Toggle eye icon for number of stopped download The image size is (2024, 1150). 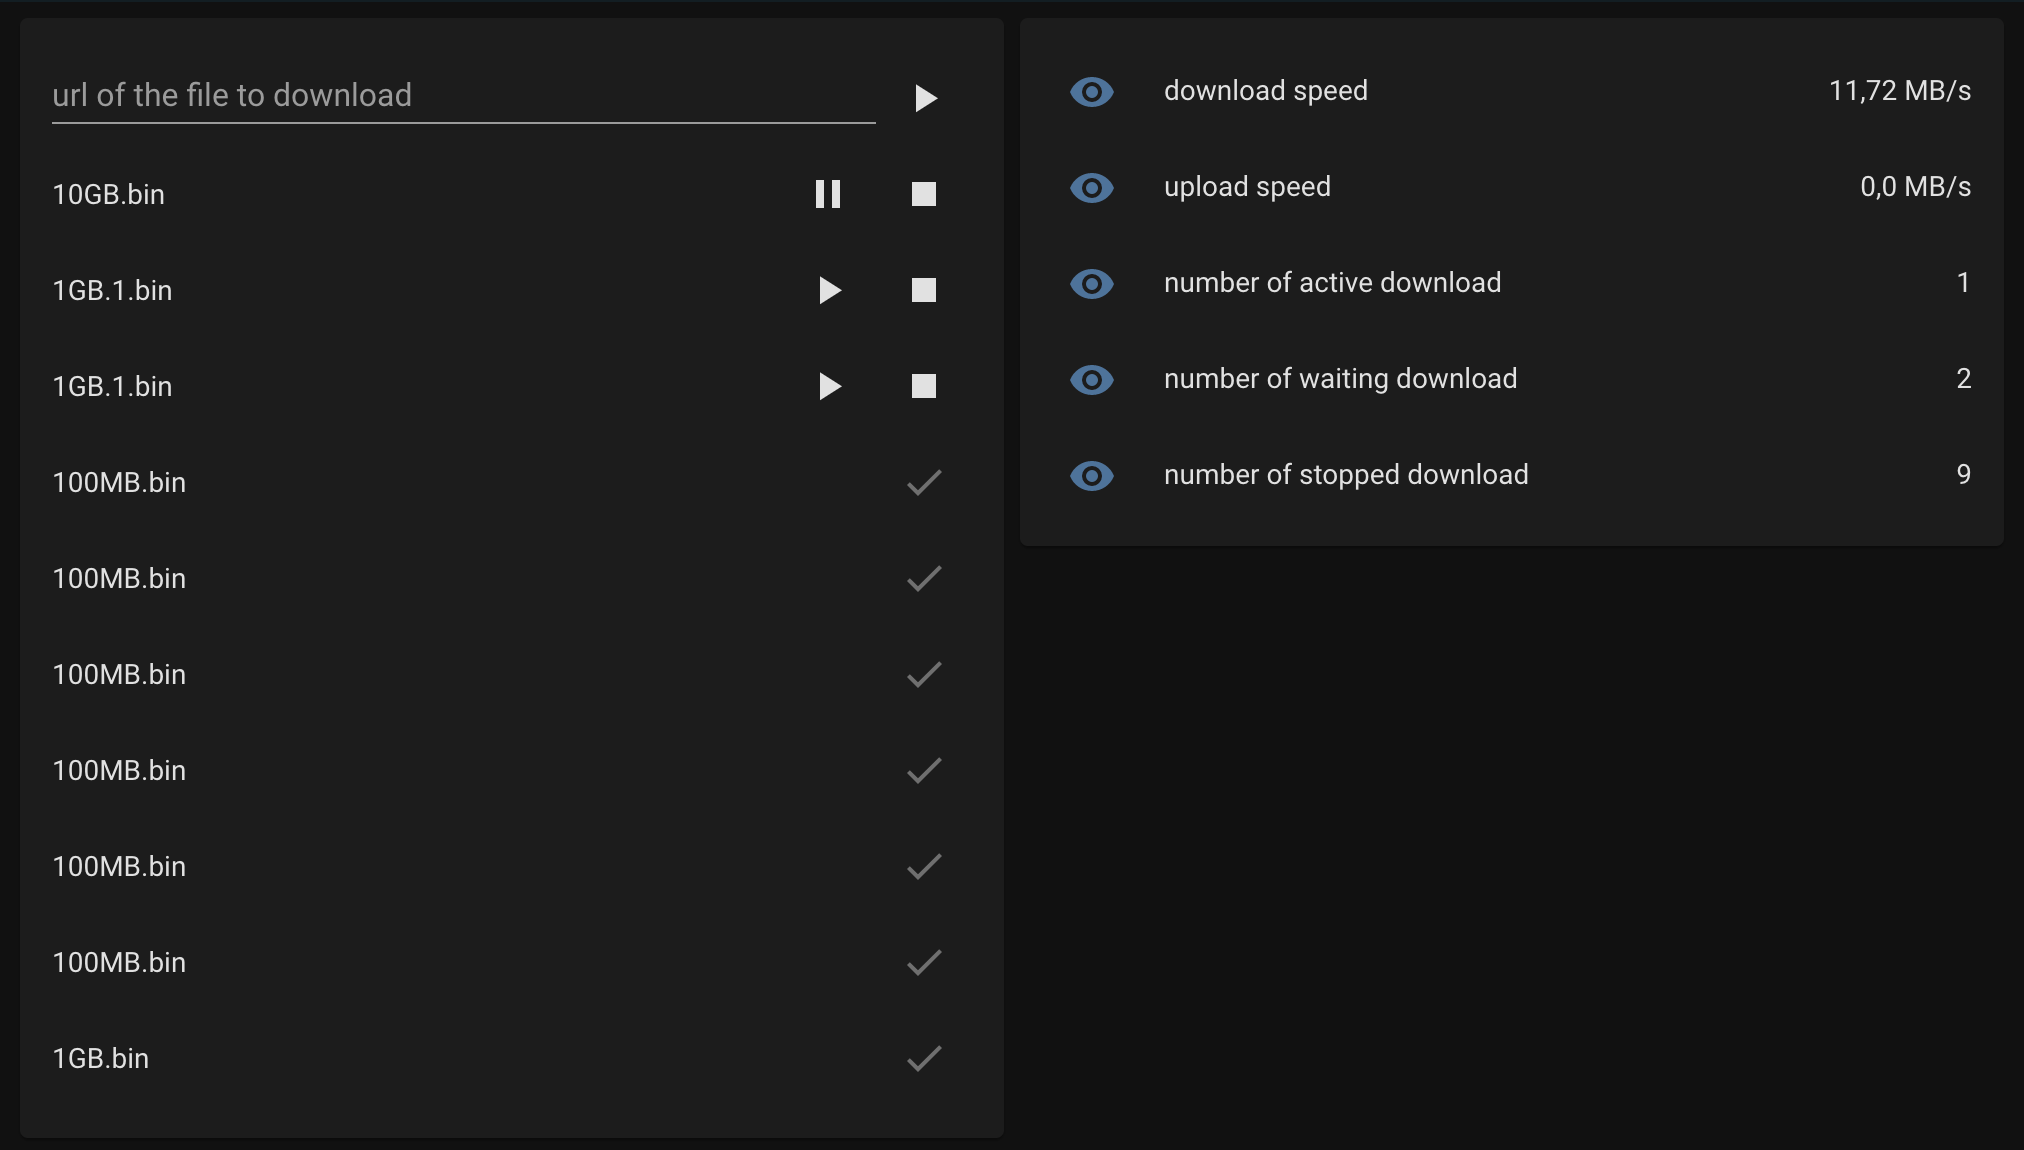[1092, 476]
